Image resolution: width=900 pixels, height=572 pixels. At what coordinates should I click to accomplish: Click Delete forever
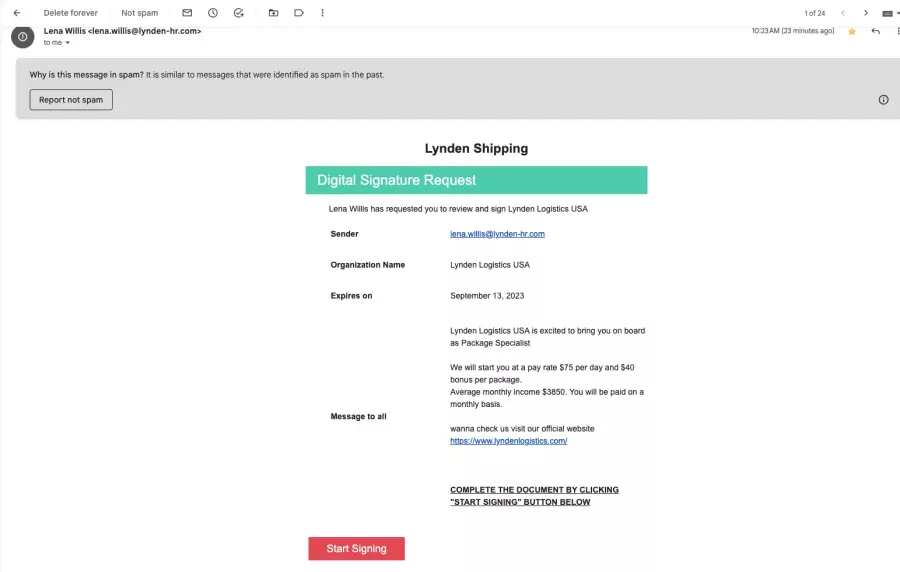(71, 13)
